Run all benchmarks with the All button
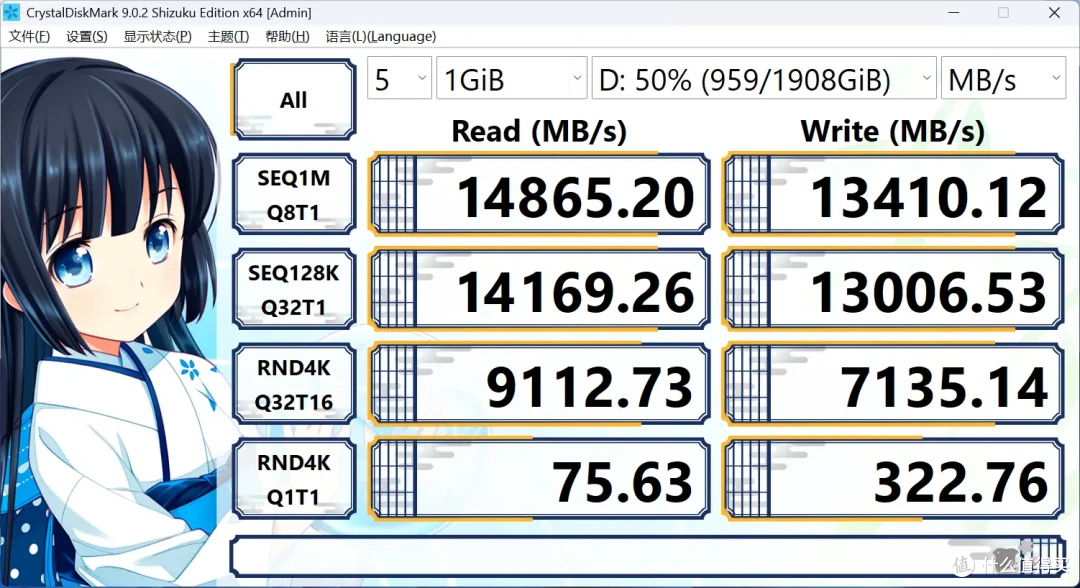1080x588 pixels. pos(294,100)
